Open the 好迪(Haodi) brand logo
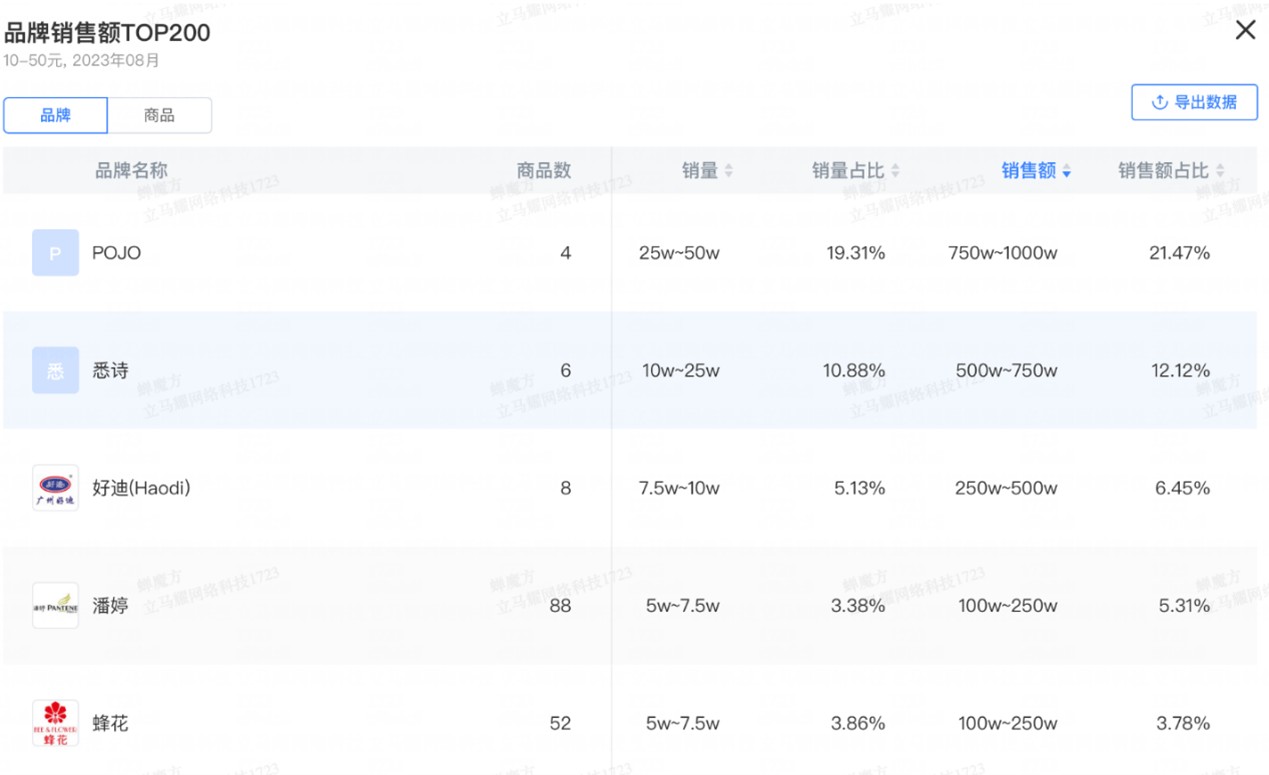This screenshot has width=1269, height=775. tap(55, 488)
